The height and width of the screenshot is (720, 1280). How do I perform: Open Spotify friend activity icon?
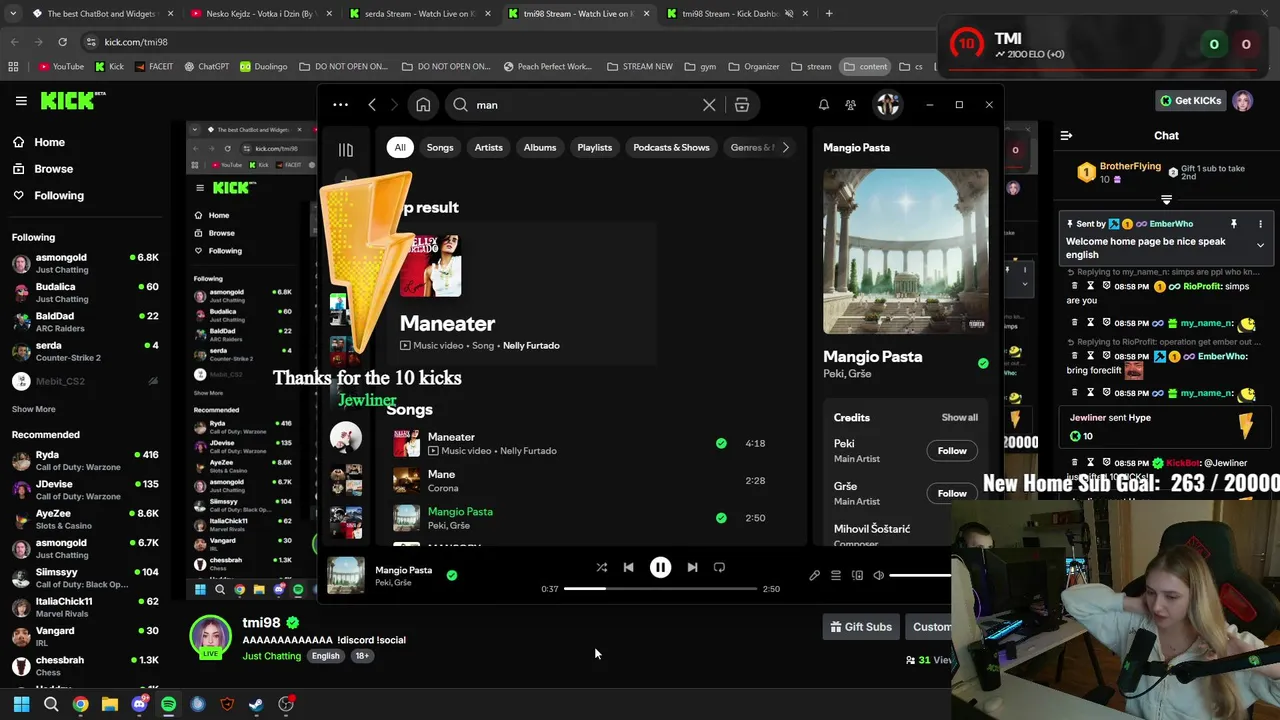(850, 104)
